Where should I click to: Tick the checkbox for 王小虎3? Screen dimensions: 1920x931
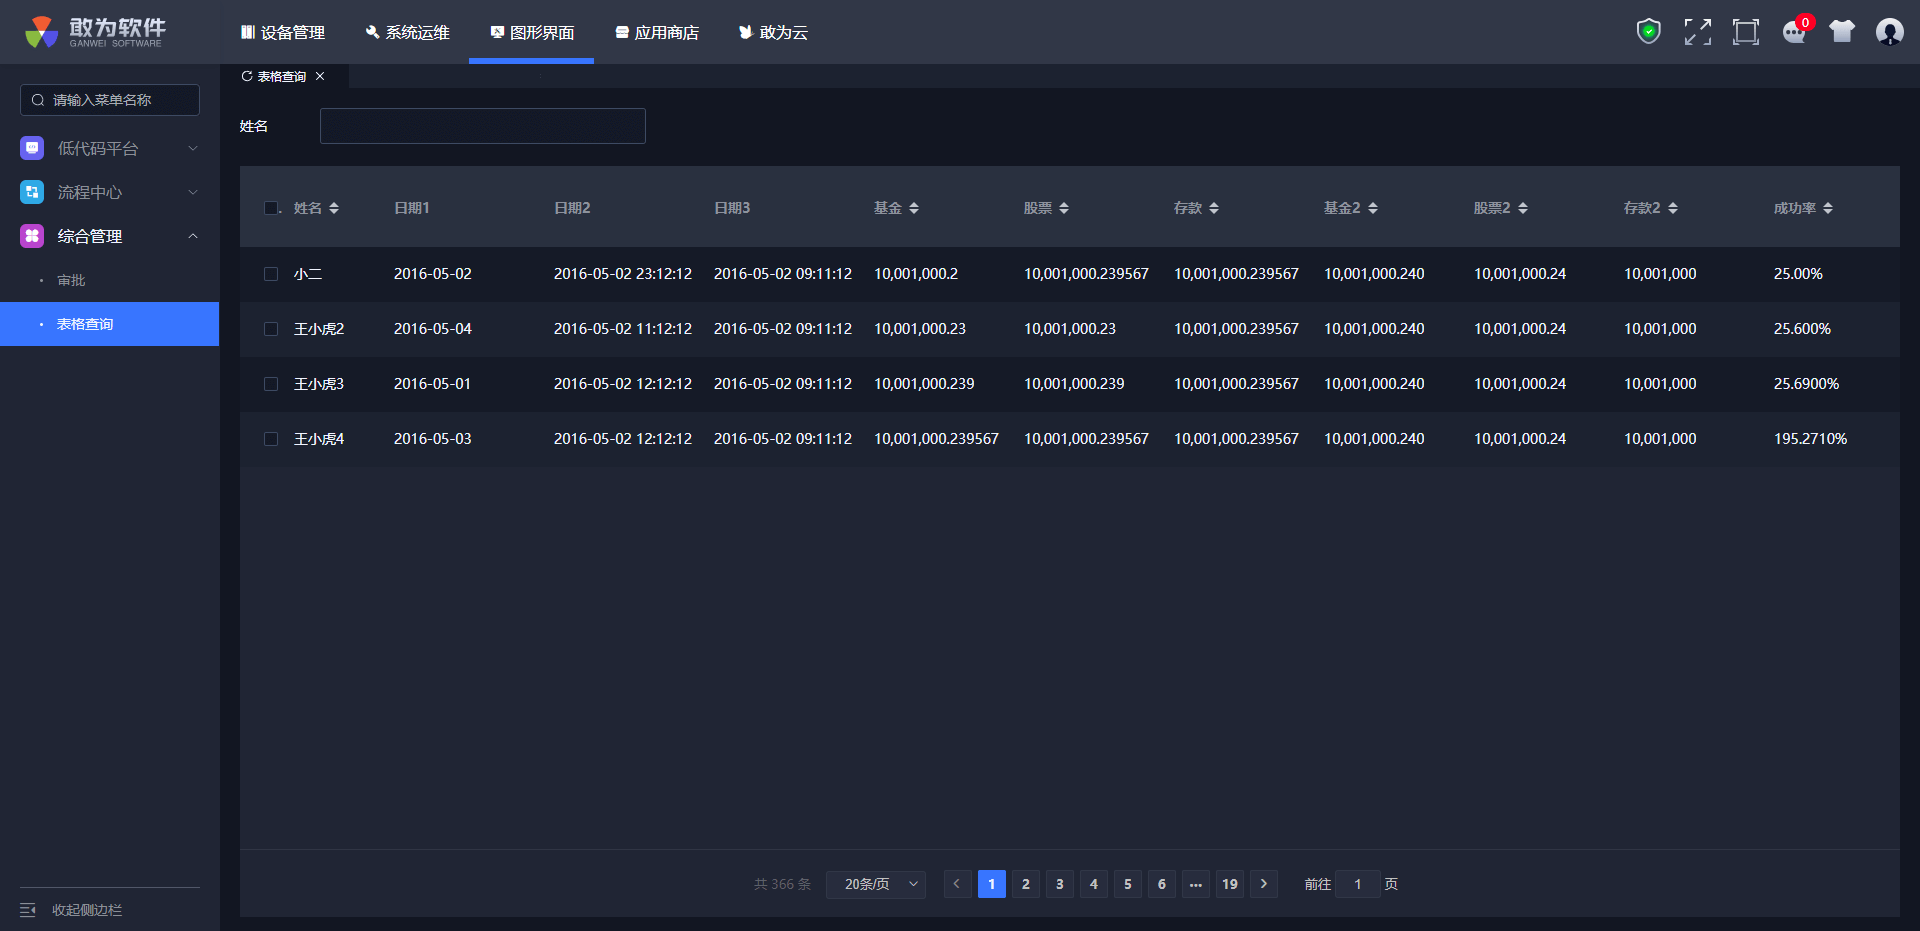271,384
